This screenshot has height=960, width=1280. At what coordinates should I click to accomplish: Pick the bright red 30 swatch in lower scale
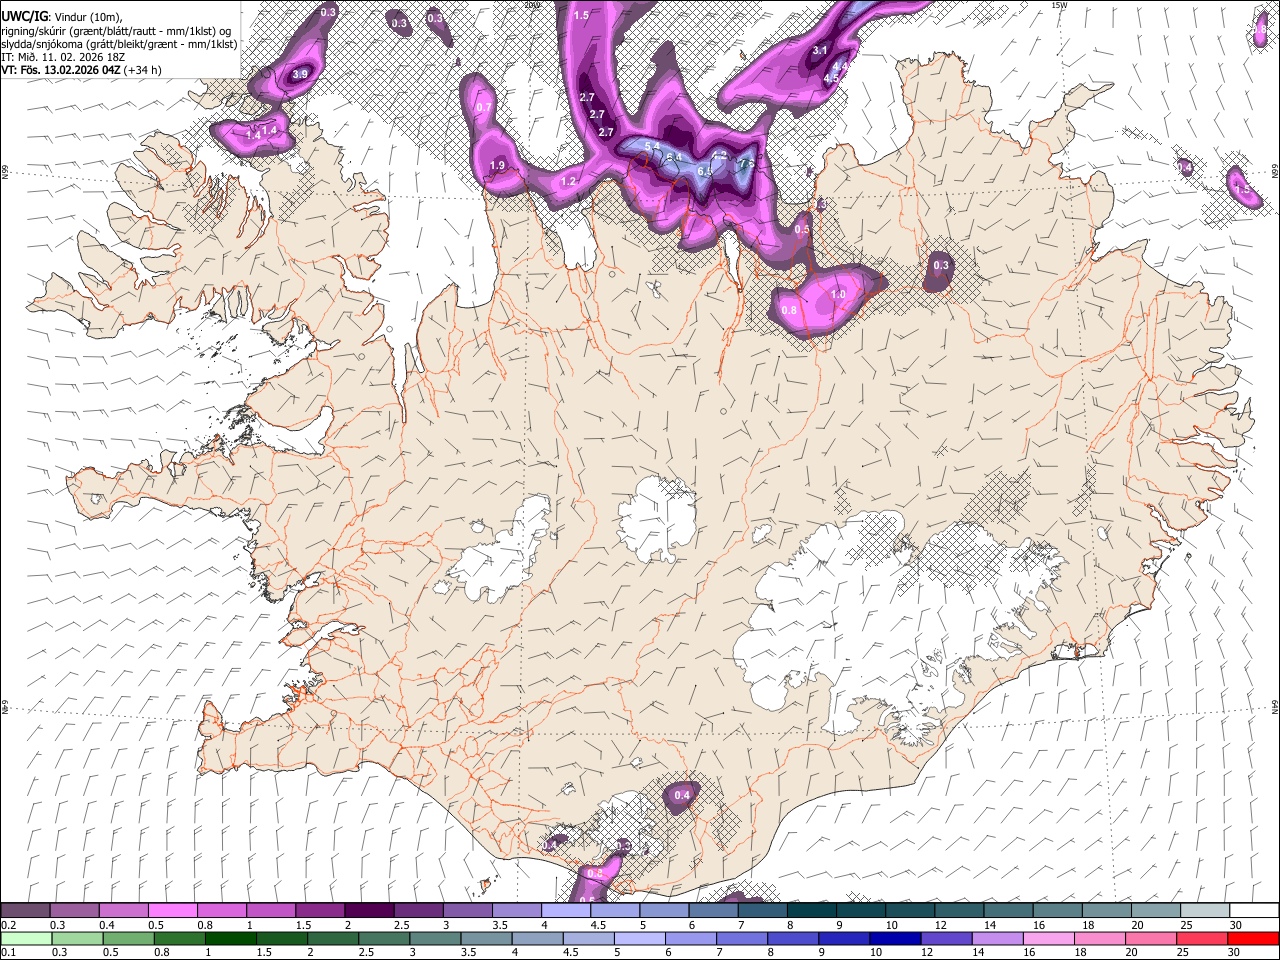(x=1253, y=938)
